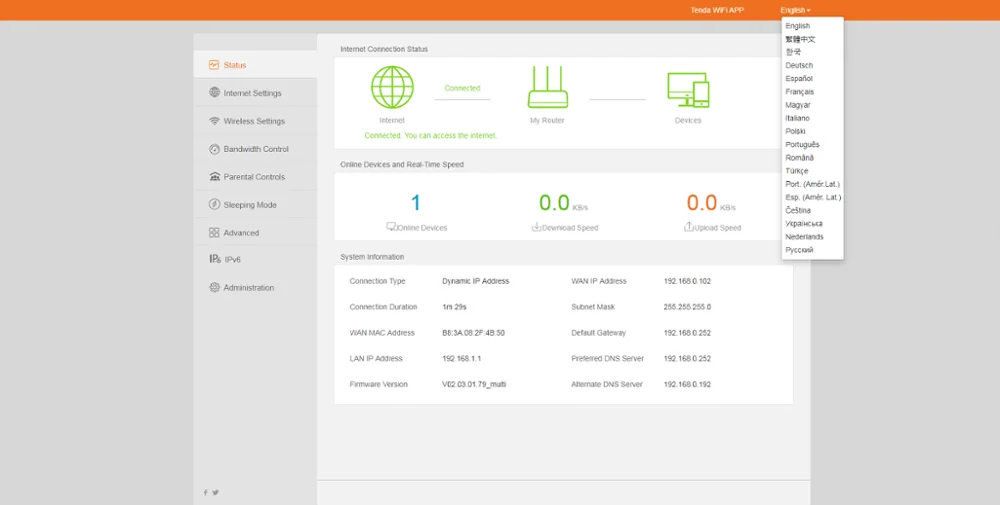1000x505 pixels.
Task: Open Bandwidth Control page
Action: pyautogui.click(x=255, y=149)
